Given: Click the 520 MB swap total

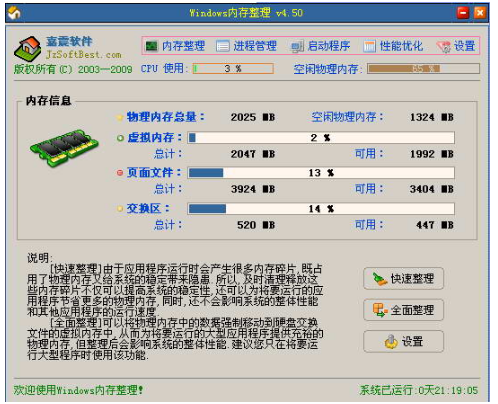Looking at the screenshot, I should pyautogui.click(x=256, y=225).
